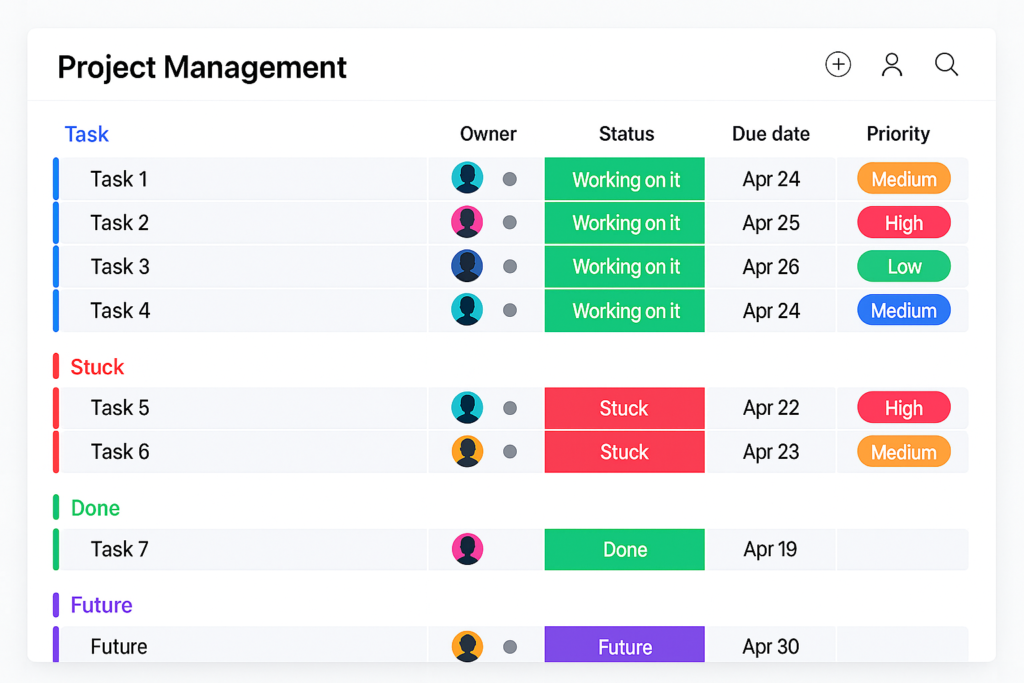Collapse the Stuck group header

(97, 367)
